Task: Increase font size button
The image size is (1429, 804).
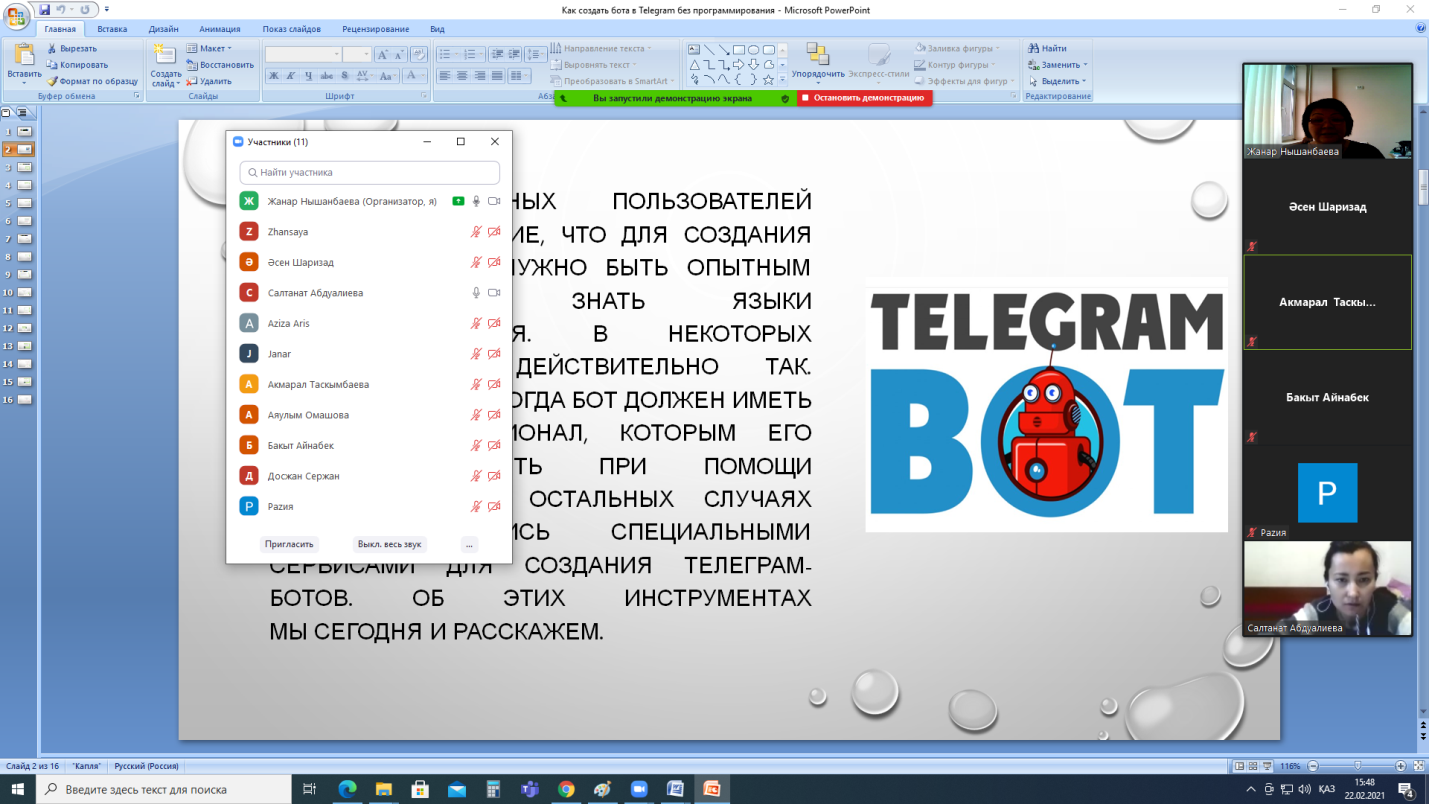Action: pyautogui.click(x=382, y=55)
